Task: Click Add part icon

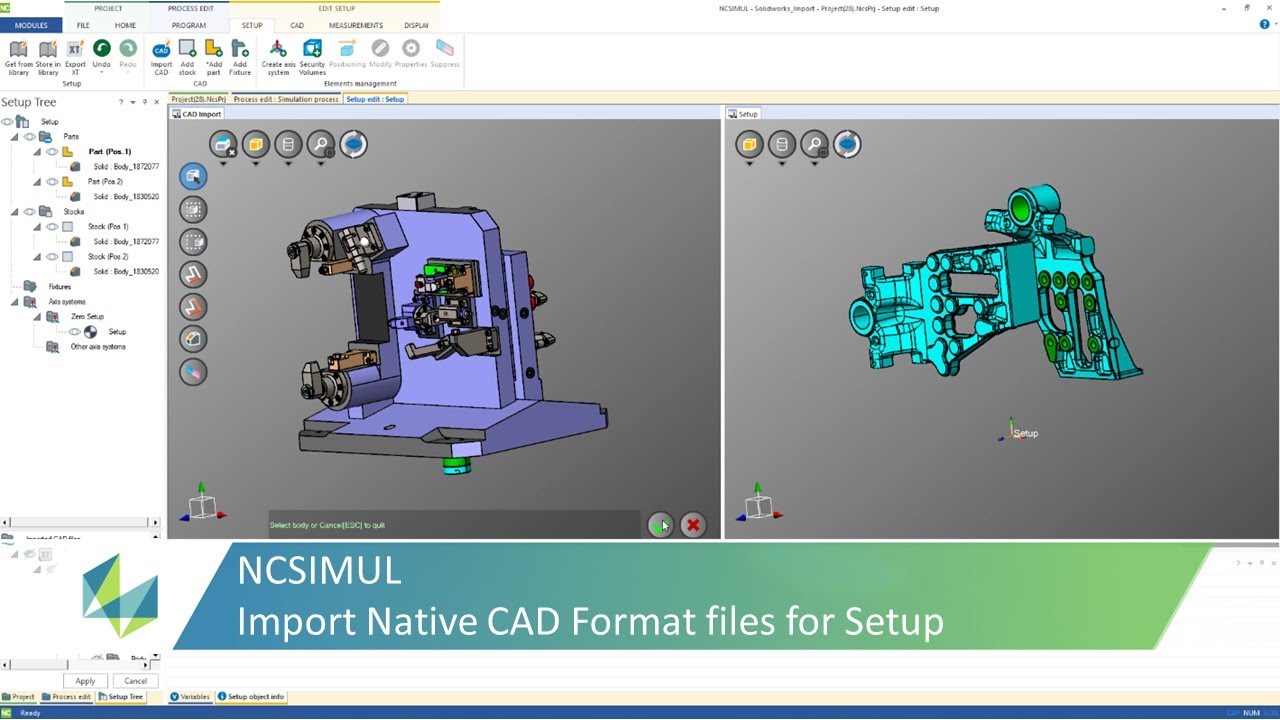Action: [213, 48]
